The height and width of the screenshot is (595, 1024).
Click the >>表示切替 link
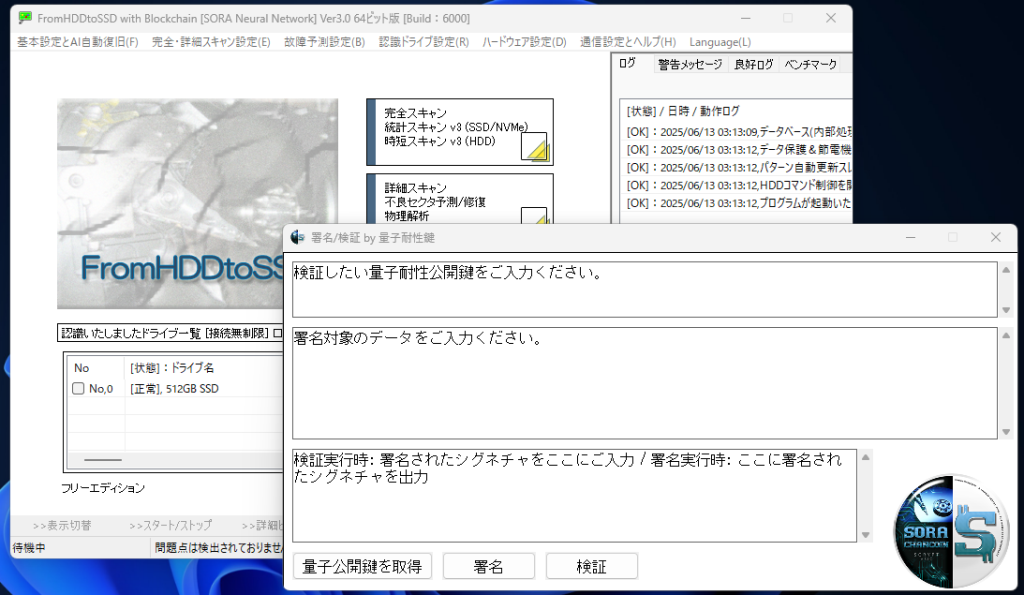[62, 525]
